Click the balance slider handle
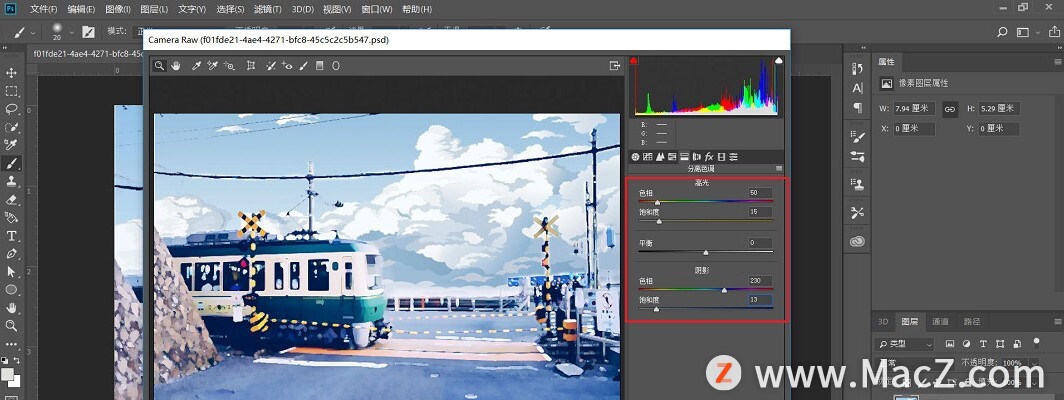 pyautogui.click(x=706, y=252)
